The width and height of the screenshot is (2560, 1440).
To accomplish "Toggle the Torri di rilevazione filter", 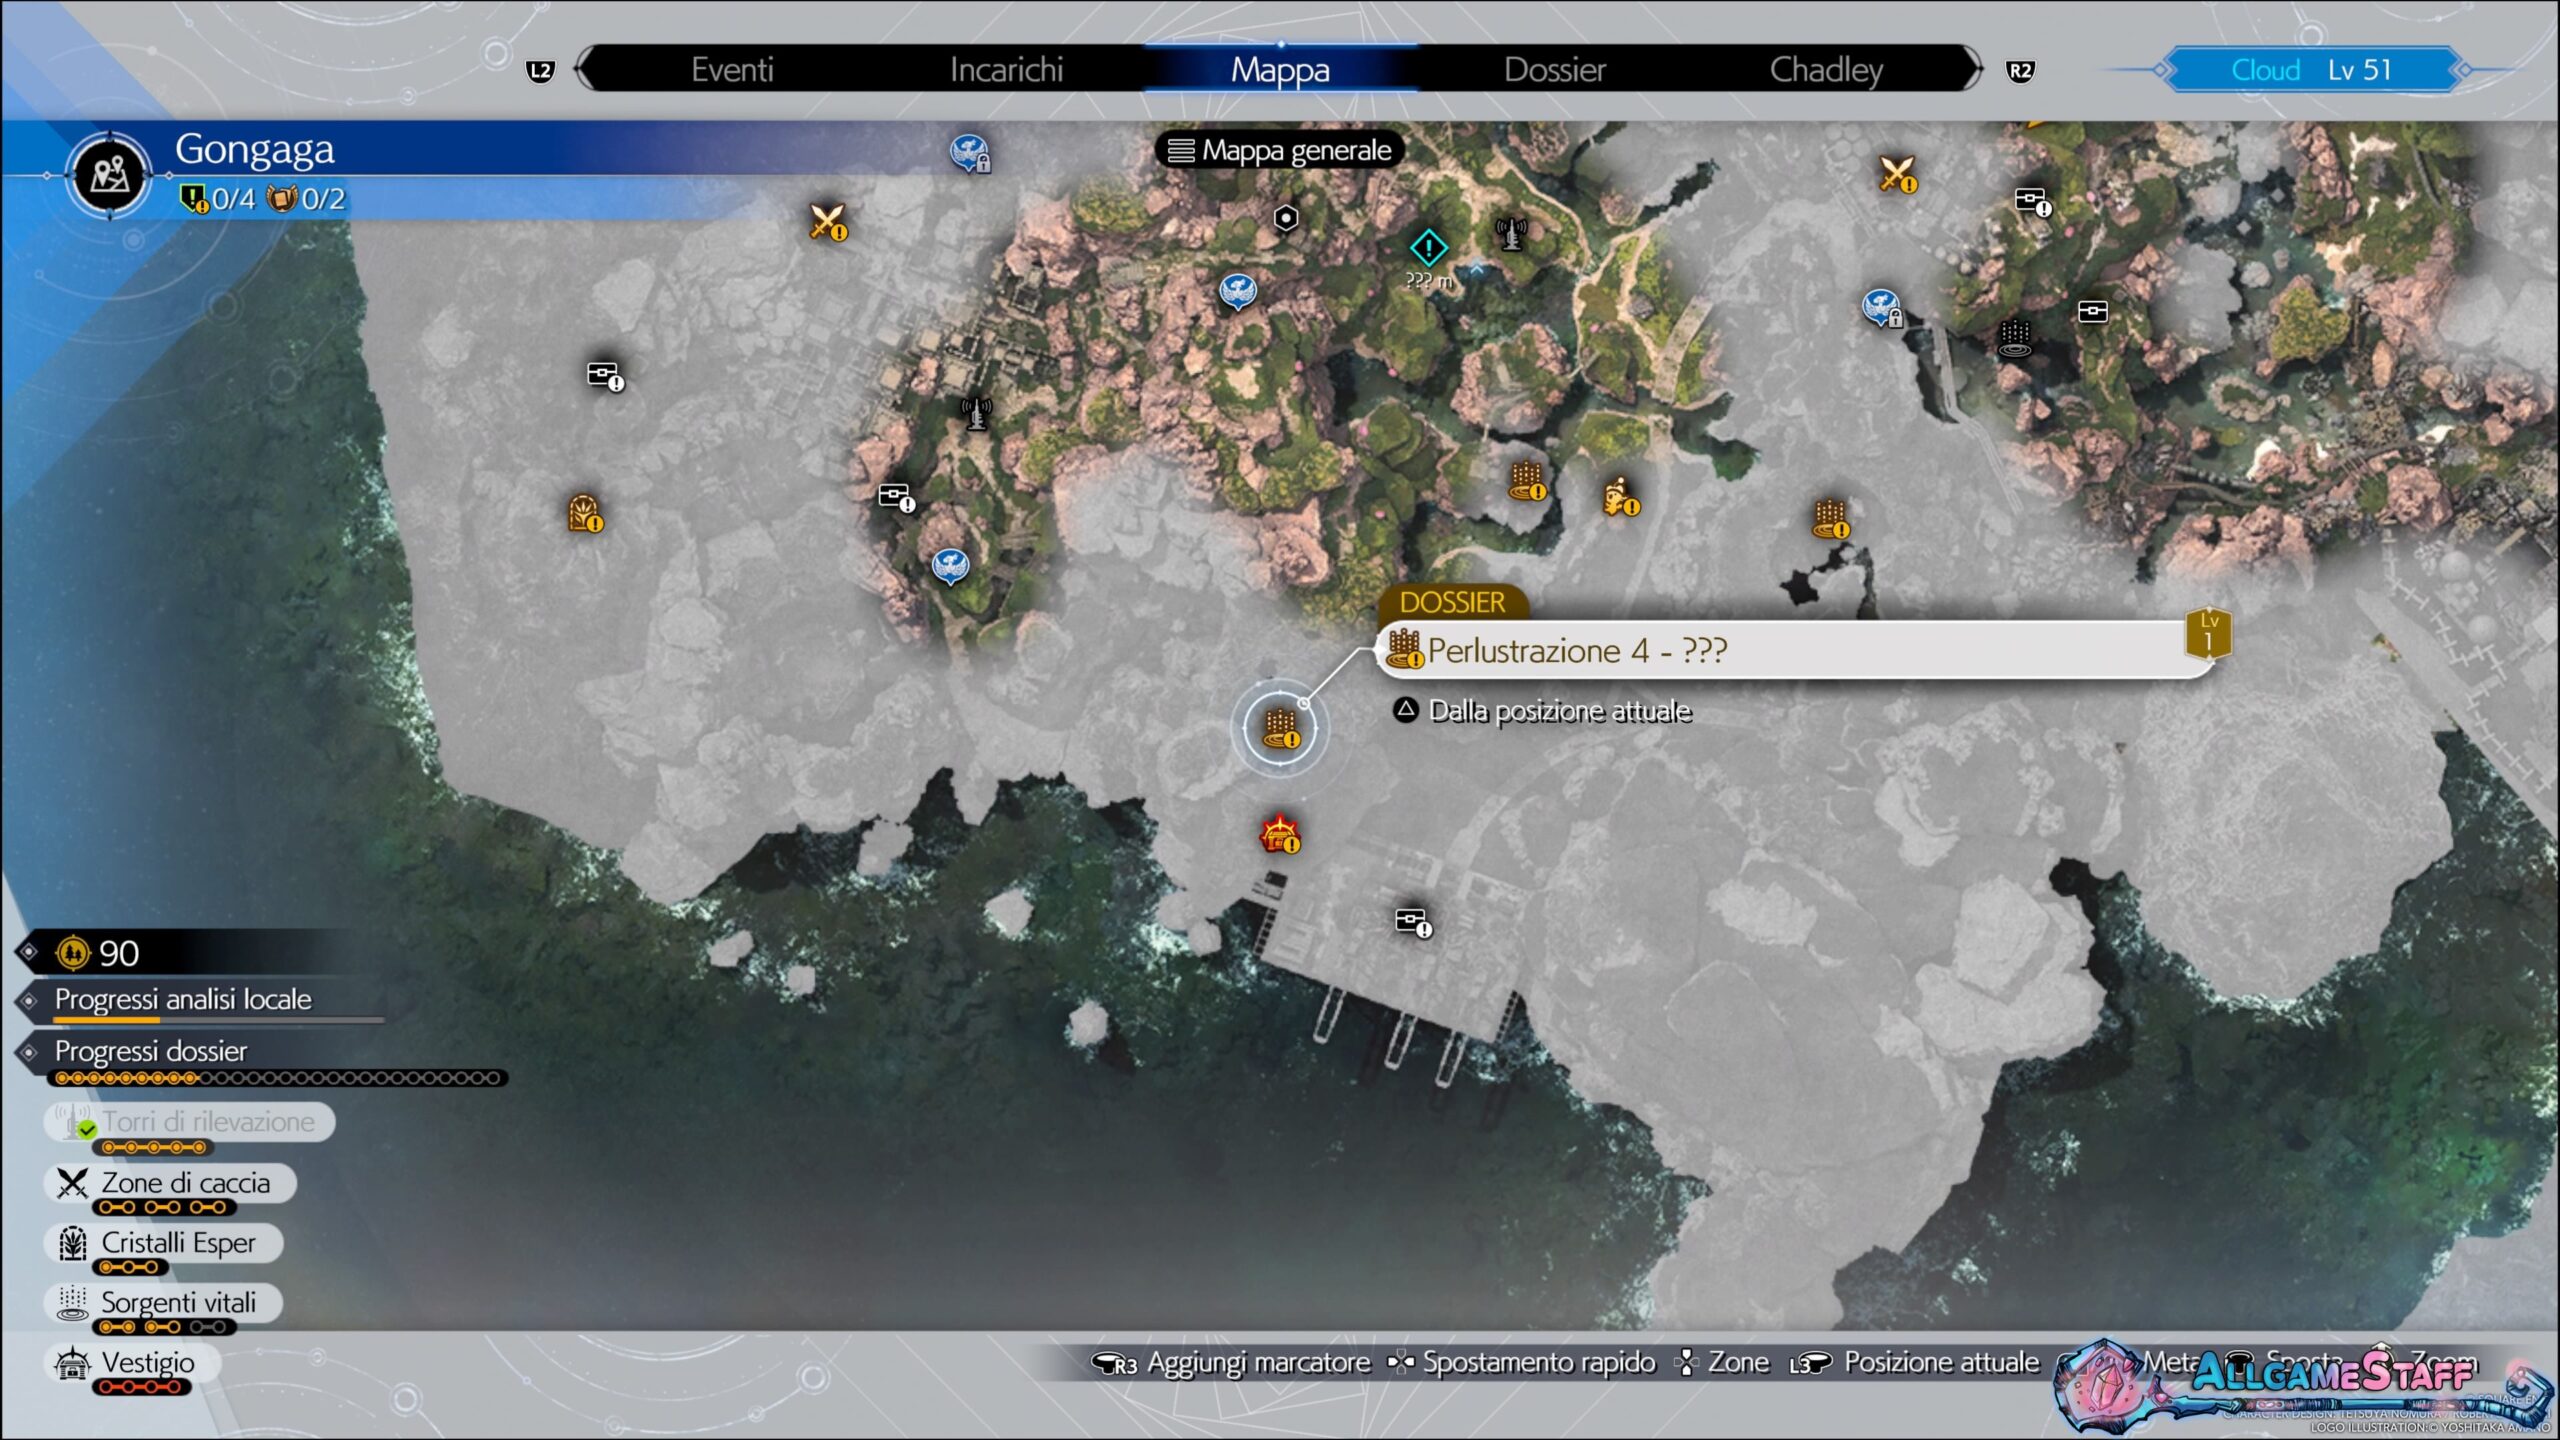I will (190, 1122).
